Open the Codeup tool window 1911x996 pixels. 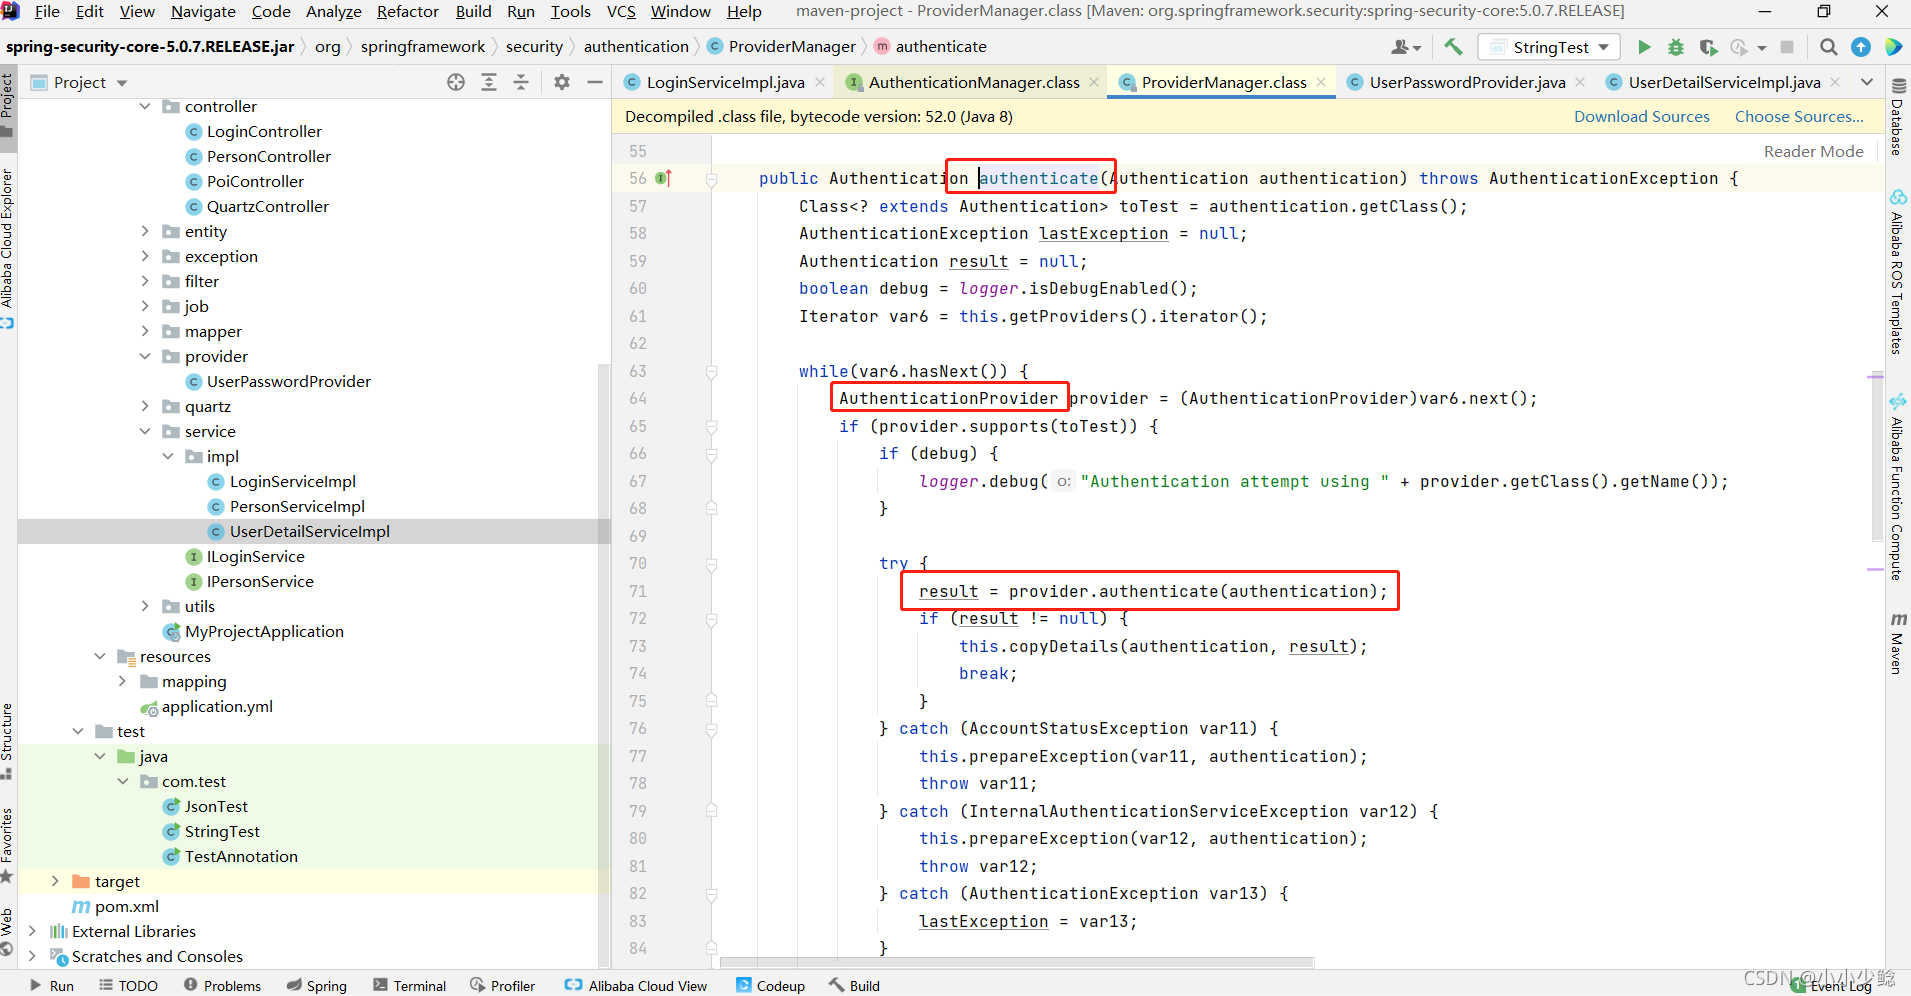[x=771, y=985]
